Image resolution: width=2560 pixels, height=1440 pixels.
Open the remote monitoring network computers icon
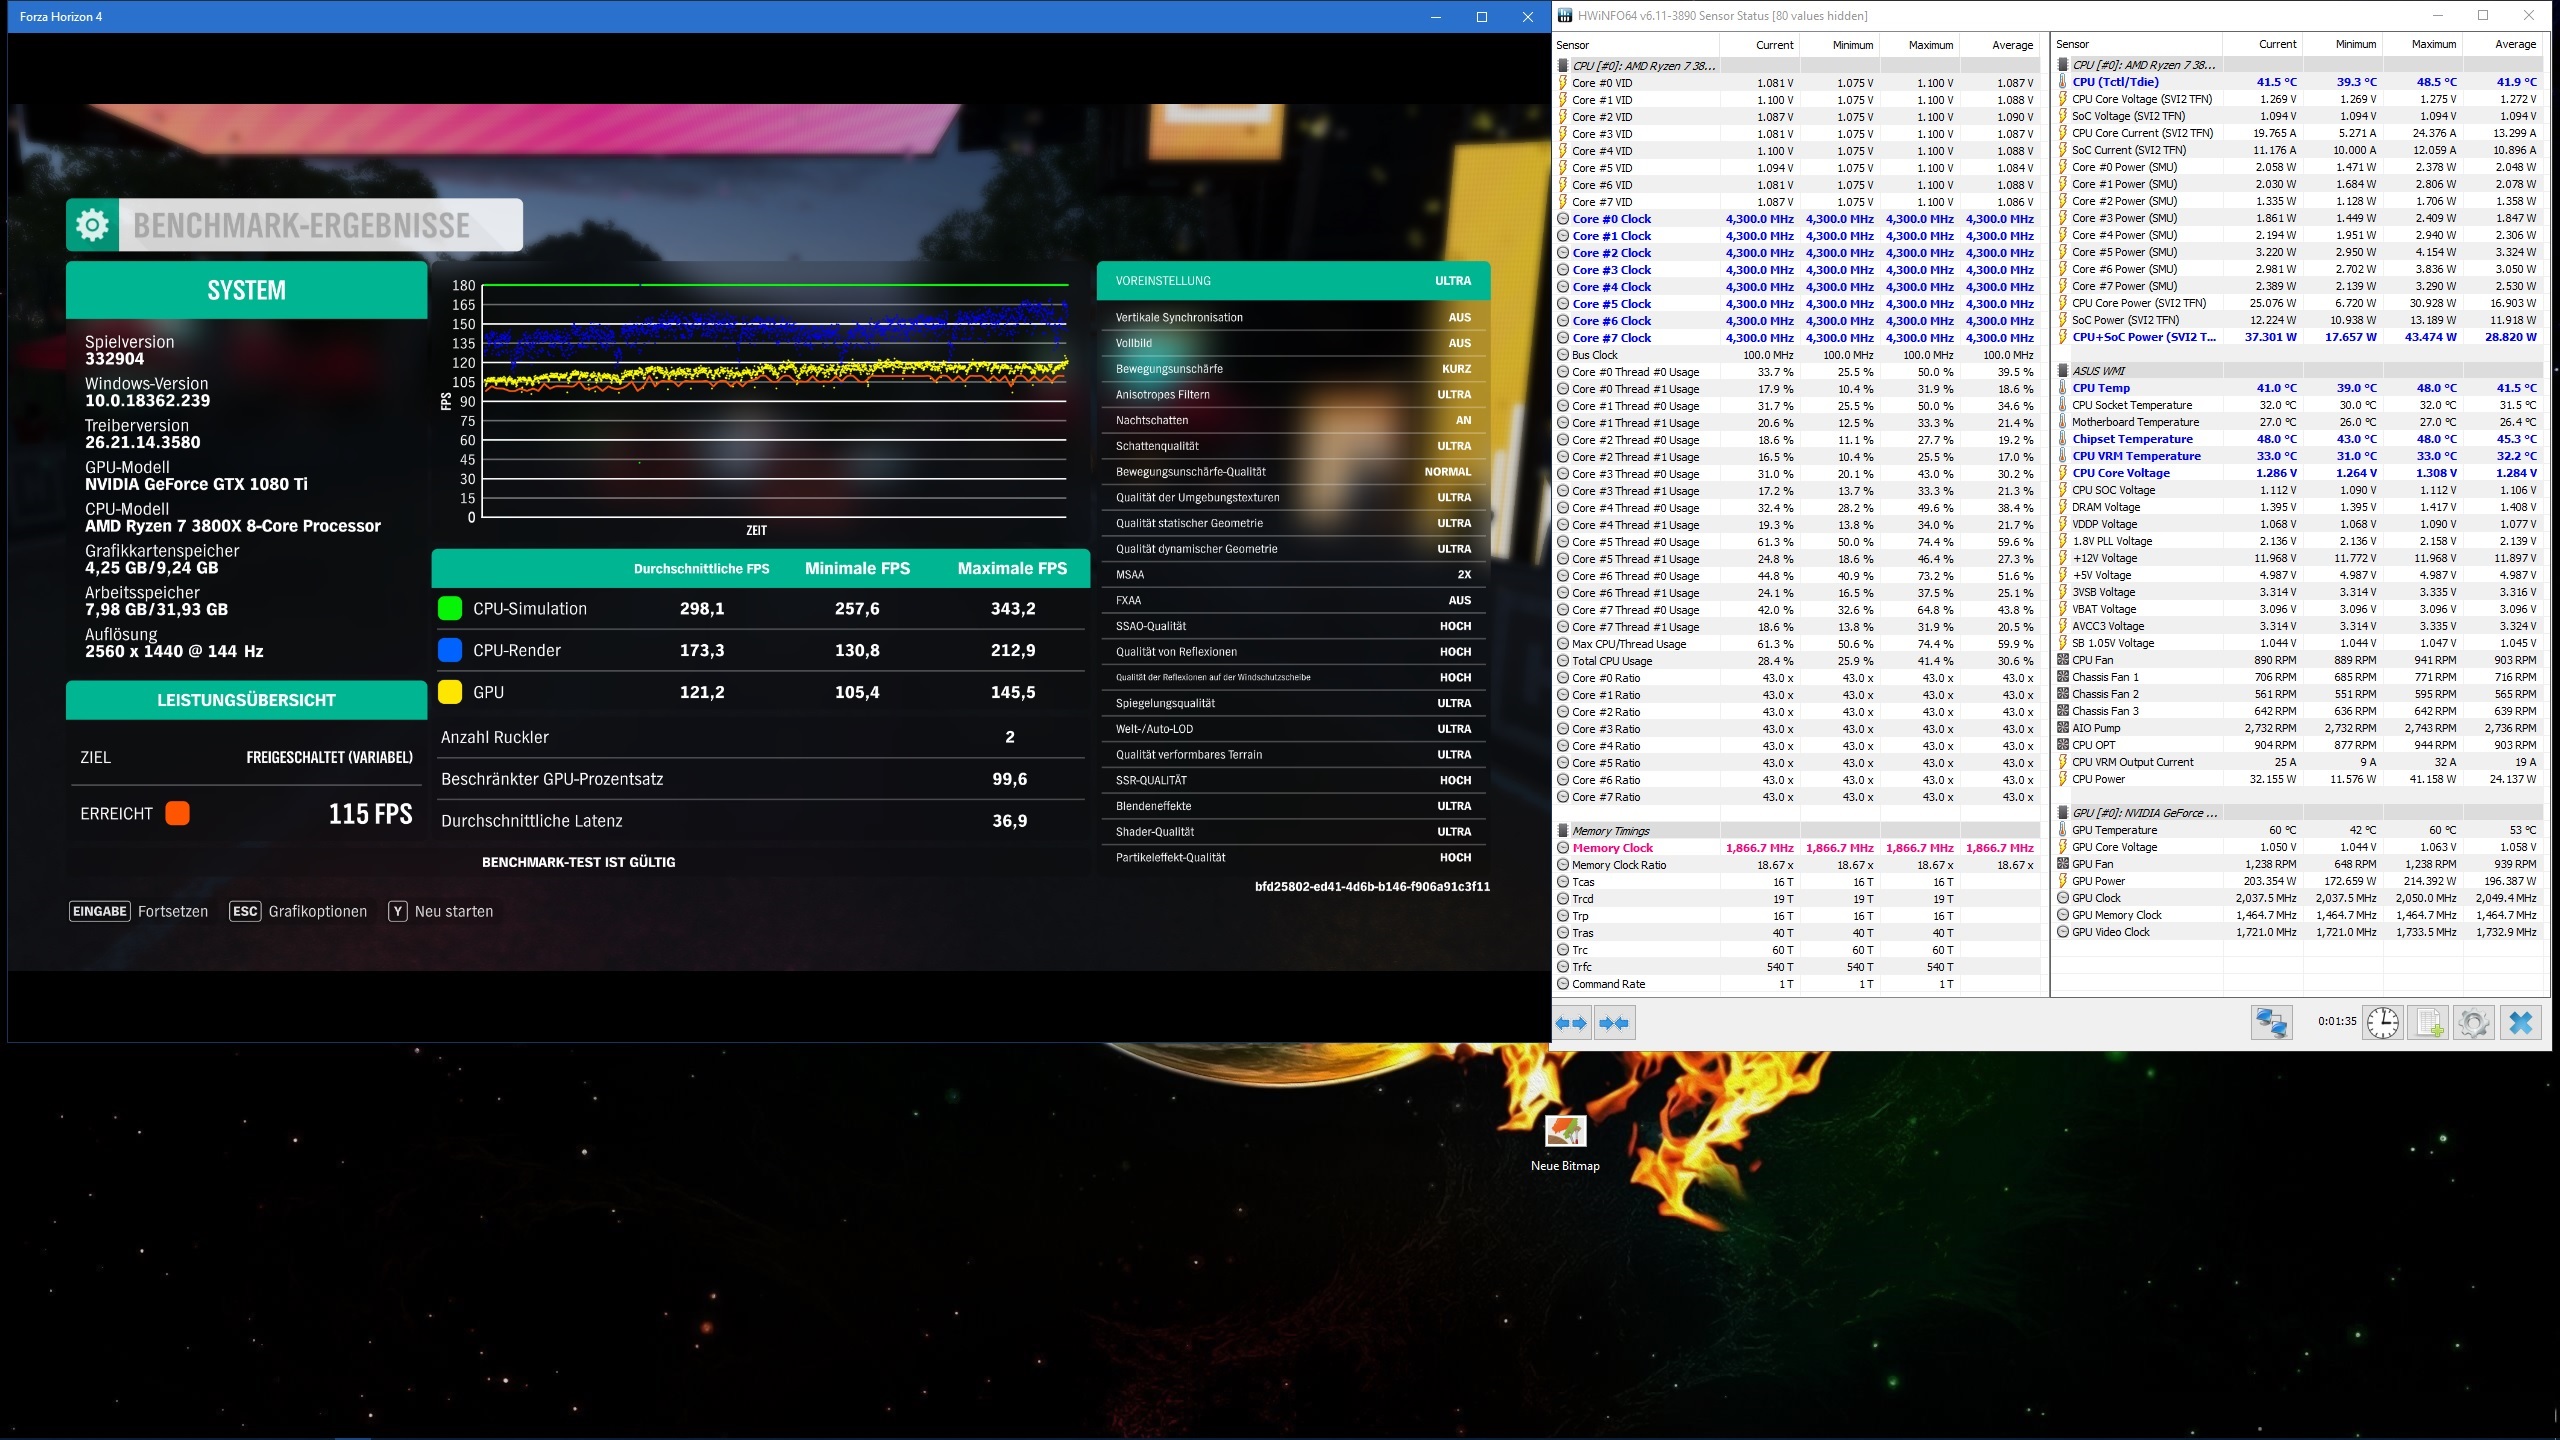point(2271,1023)
